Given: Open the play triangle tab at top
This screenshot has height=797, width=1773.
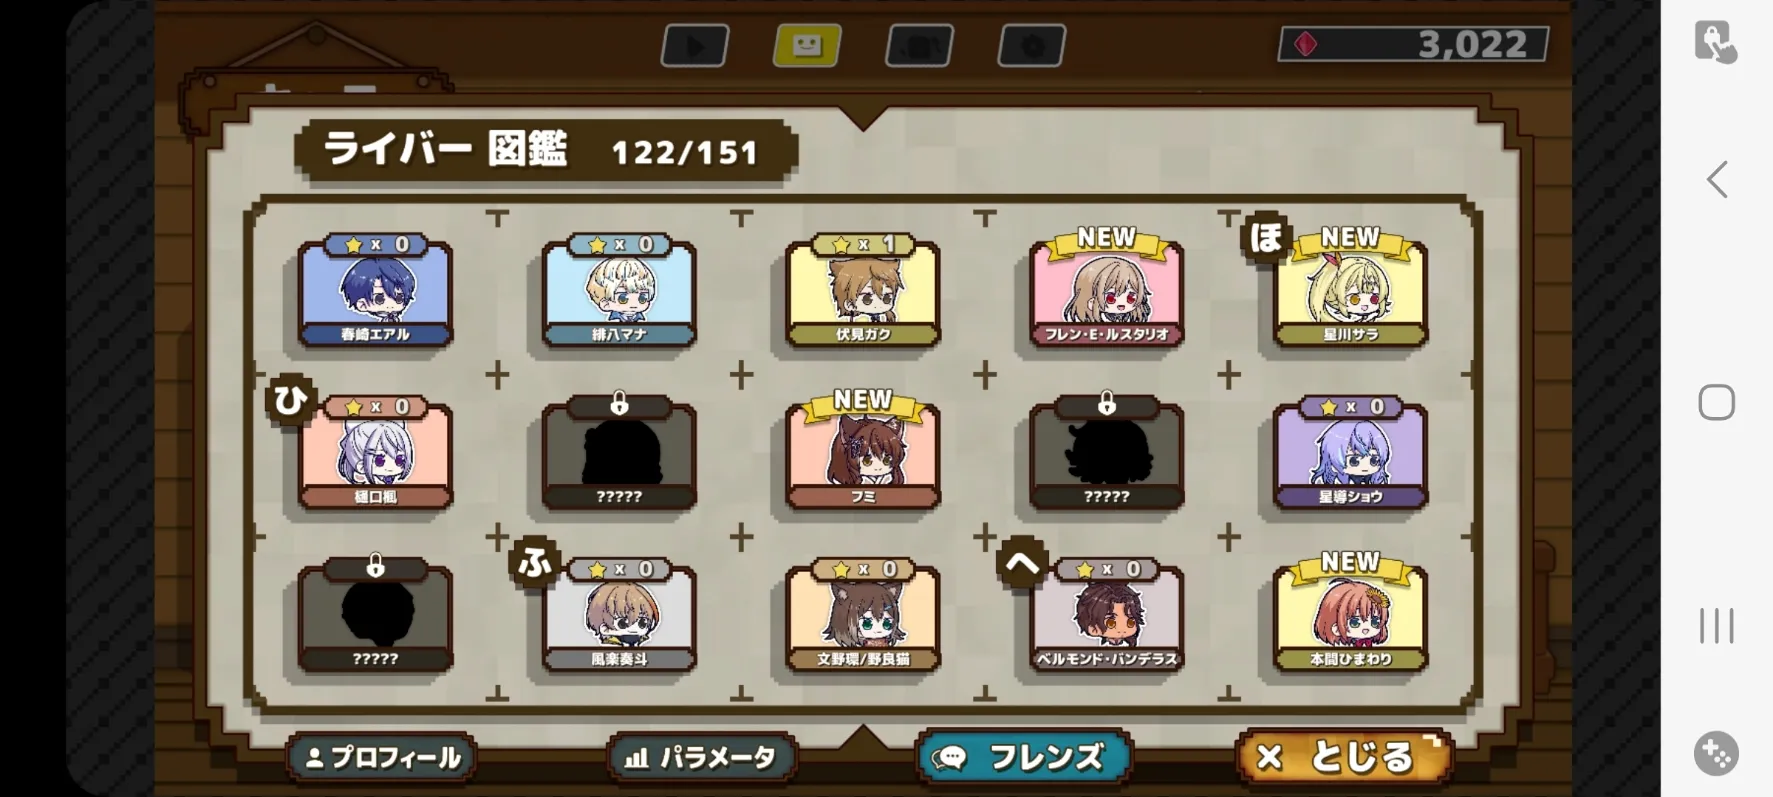Looking at the screenshot, I should tap(695, 45).
